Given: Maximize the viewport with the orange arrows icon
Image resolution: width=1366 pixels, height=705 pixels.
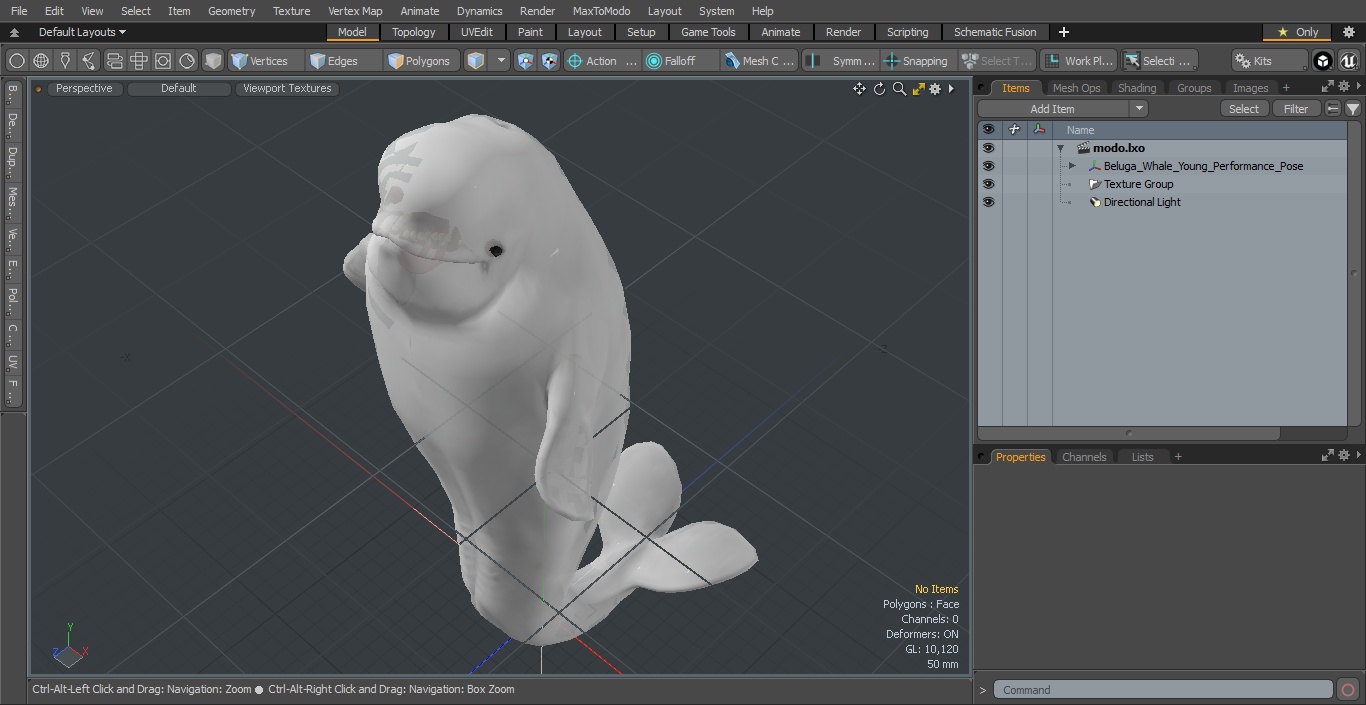Looking at the screenshot, I should pyautogui.click(x=918, y=89).
